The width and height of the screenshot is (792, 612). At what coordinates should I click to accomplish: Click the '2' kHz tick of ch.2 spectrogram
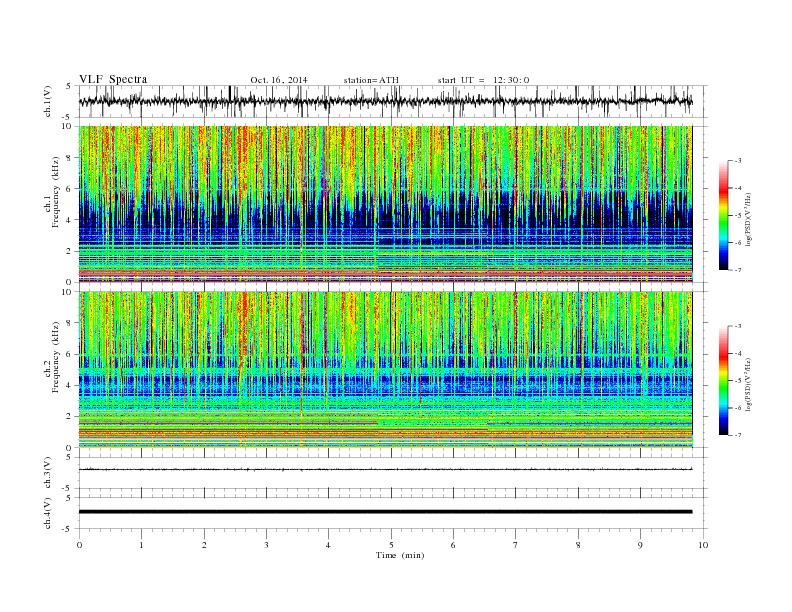click(x=70, y=417)
